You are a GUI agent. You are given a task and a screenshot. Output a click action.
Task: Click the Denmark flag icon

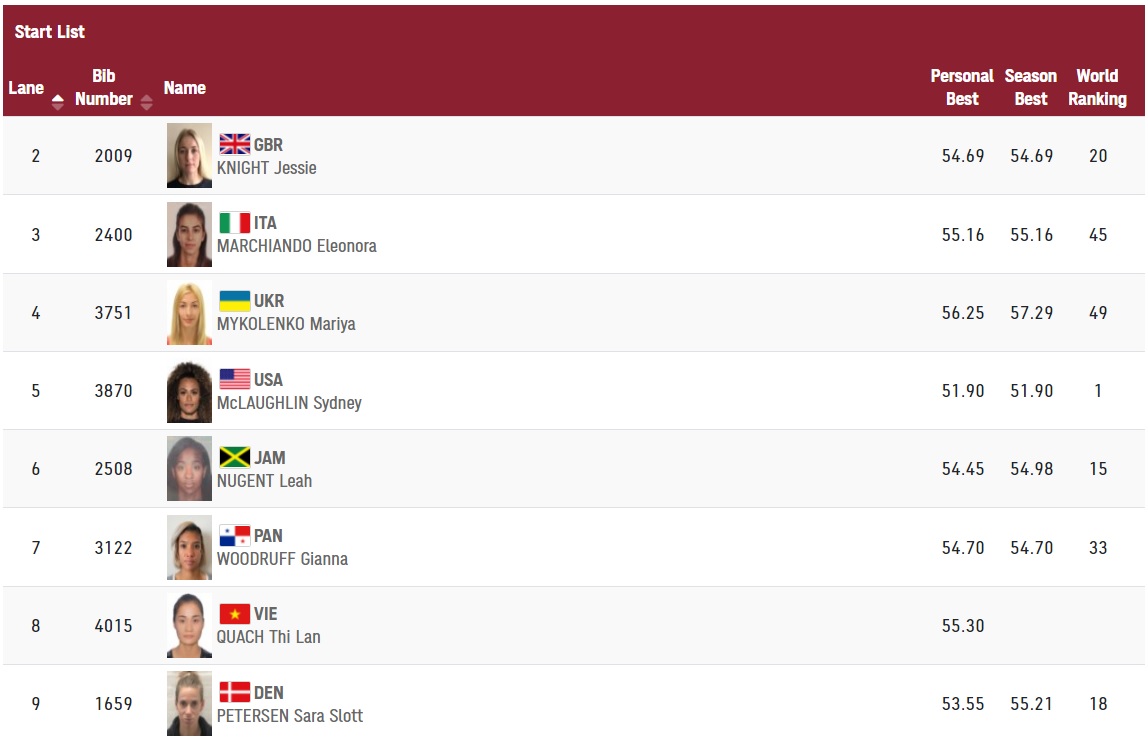click(x=235, y=693)
